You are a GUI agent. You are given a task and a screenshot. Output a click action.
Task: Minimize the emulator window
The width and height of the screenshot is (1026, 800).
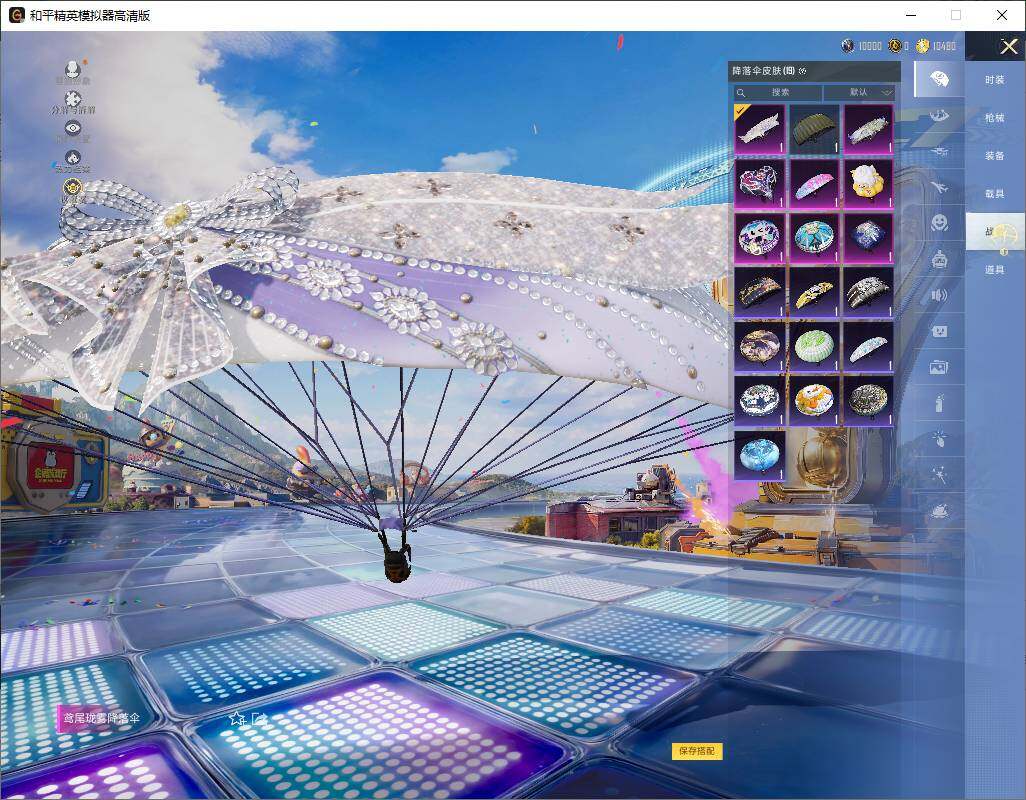911,15
